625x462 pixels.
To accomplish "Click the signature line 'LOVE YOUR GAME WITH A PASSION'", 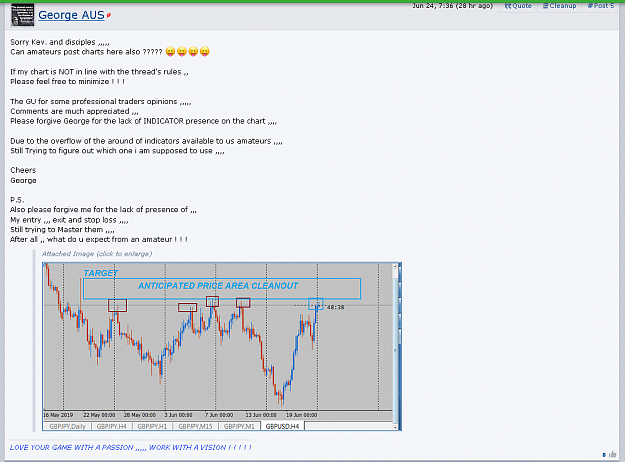I will click(x=131, y=448).
